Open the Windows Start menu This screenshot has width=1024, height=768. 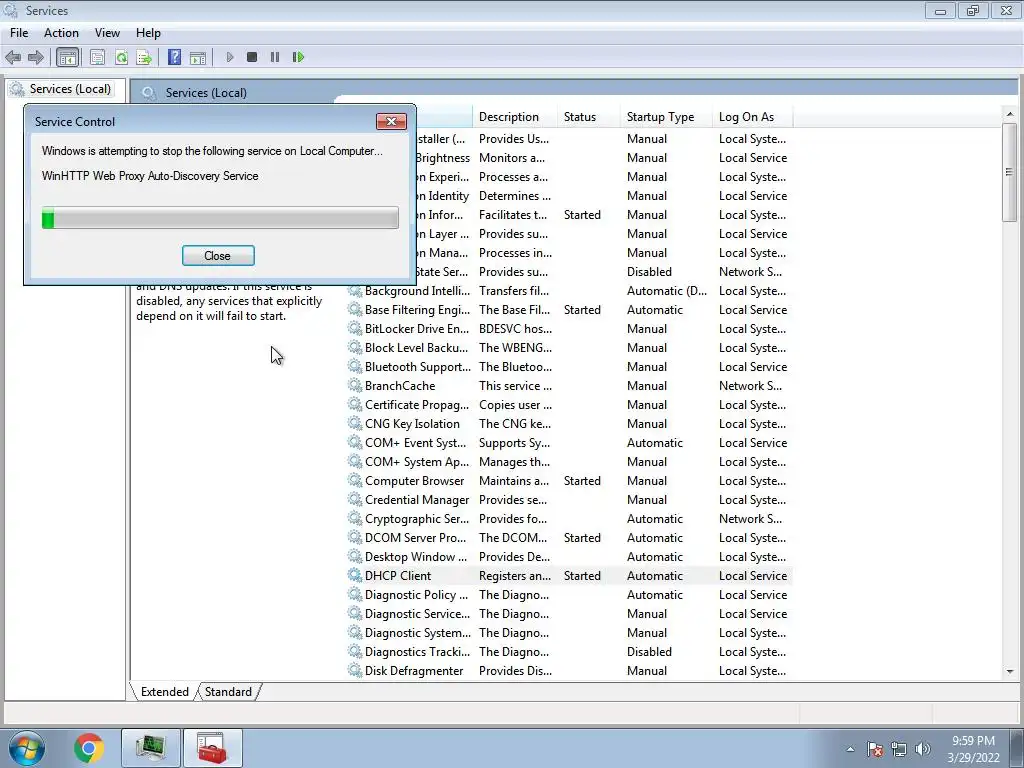click(27, 748)
